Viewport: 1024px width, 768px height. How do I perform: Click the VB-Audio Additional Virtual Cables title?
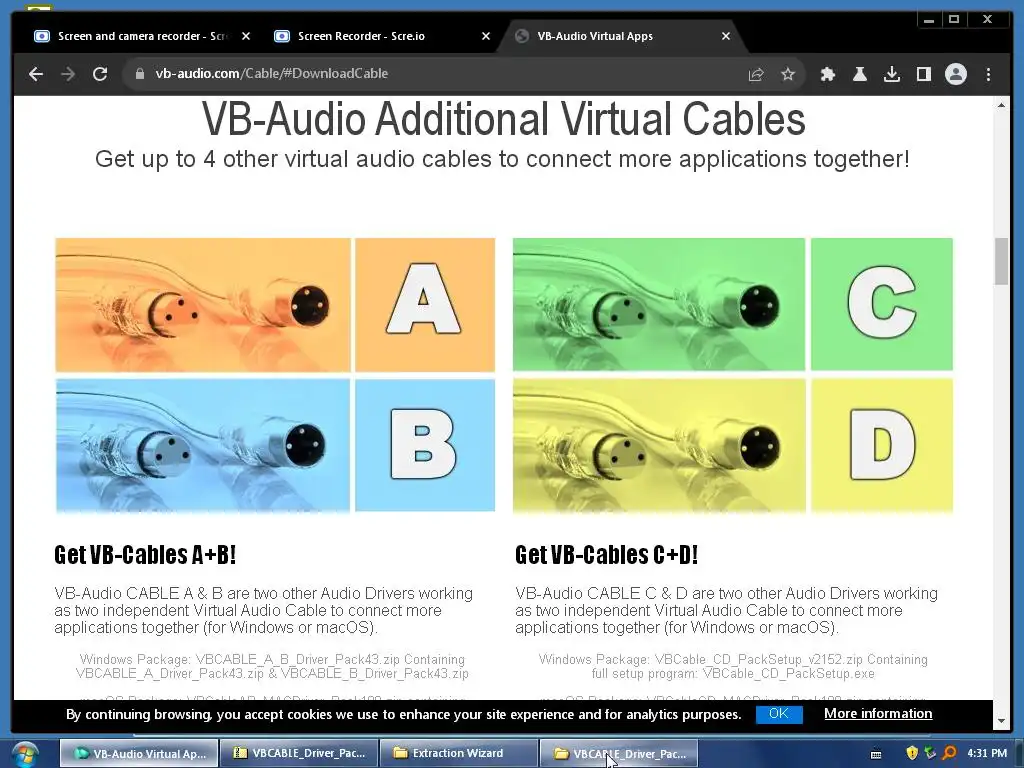pyautogui.click(x=504, y=120)
